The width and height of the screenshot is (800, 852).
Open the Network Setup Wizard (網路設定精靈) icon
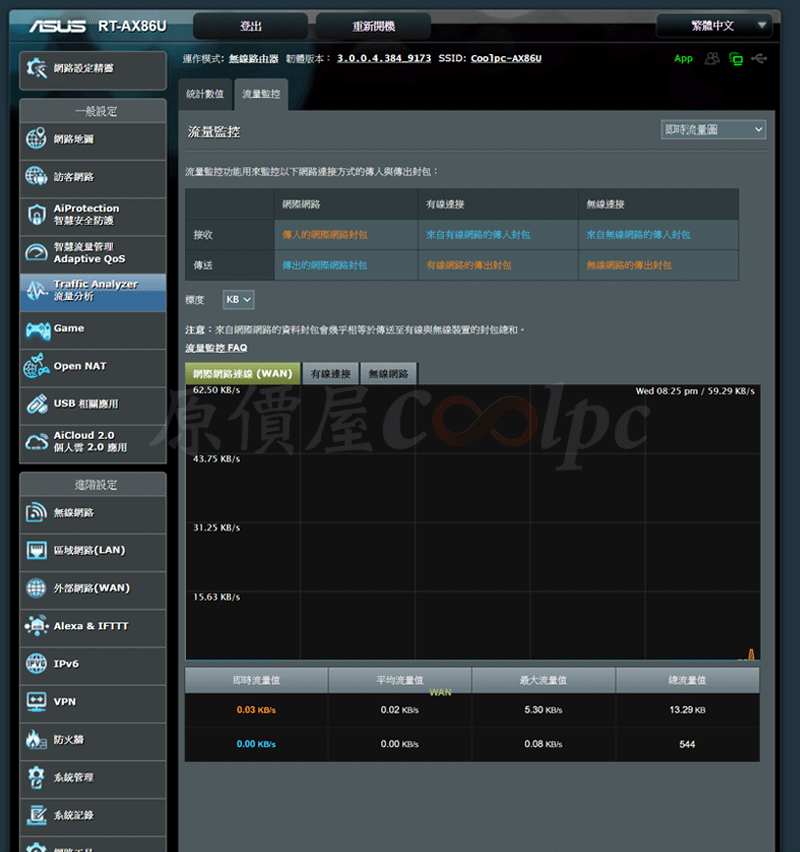click(36, 68)
